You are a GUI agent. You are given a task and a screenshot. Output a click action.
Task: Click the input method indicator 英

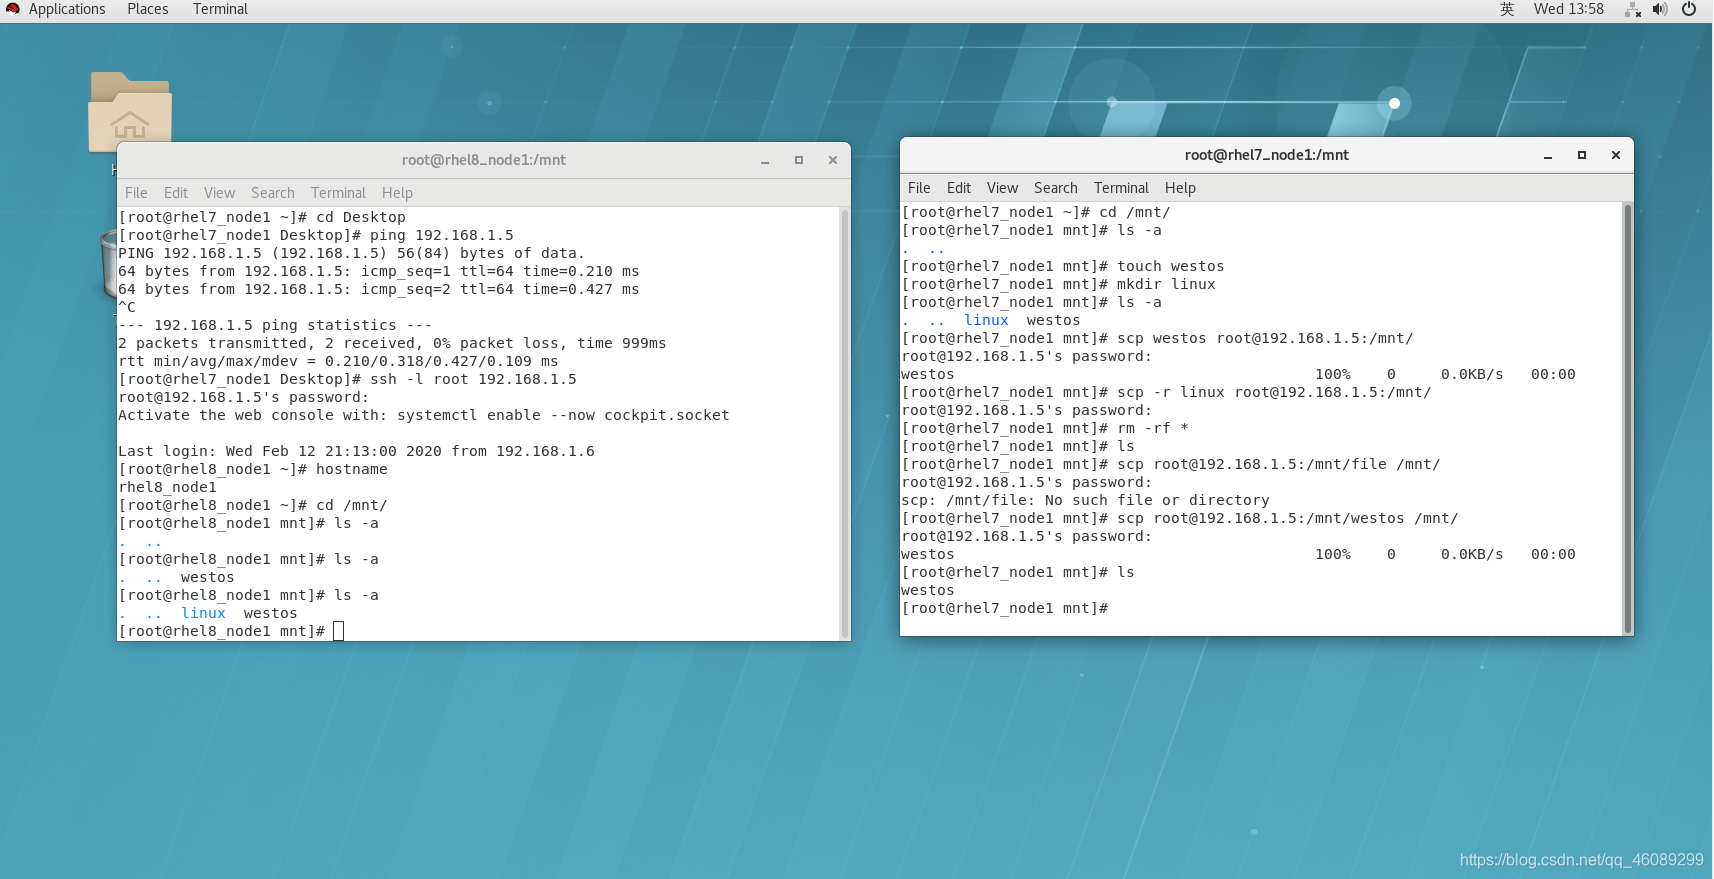pos(1507,9)
